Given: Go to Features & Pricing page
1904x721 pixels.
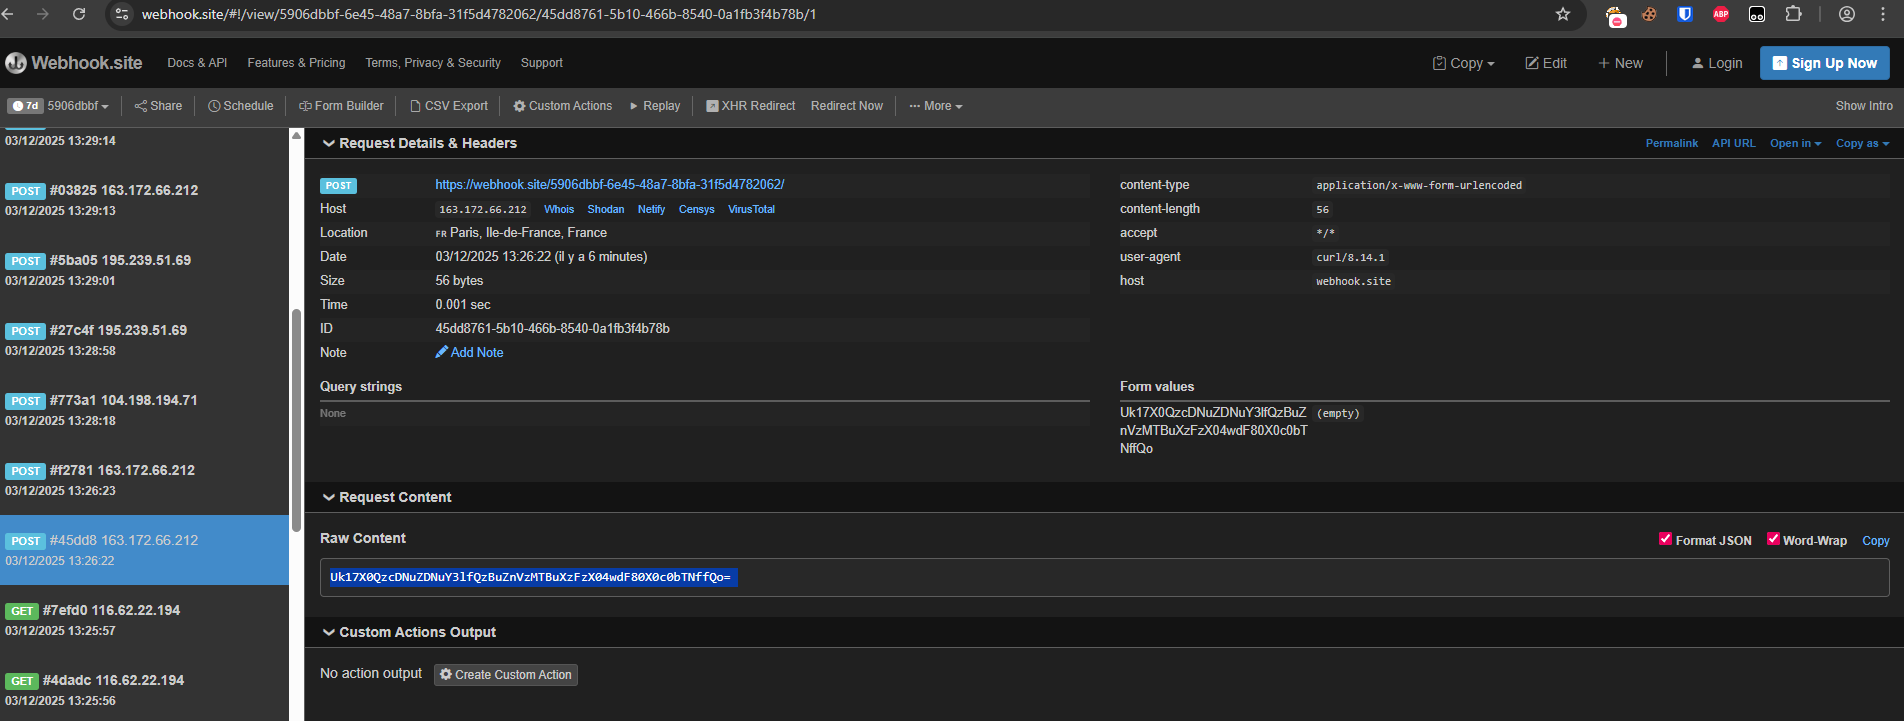Looking at the screenshot, I should pyautogui.click(x=296, y=63).
